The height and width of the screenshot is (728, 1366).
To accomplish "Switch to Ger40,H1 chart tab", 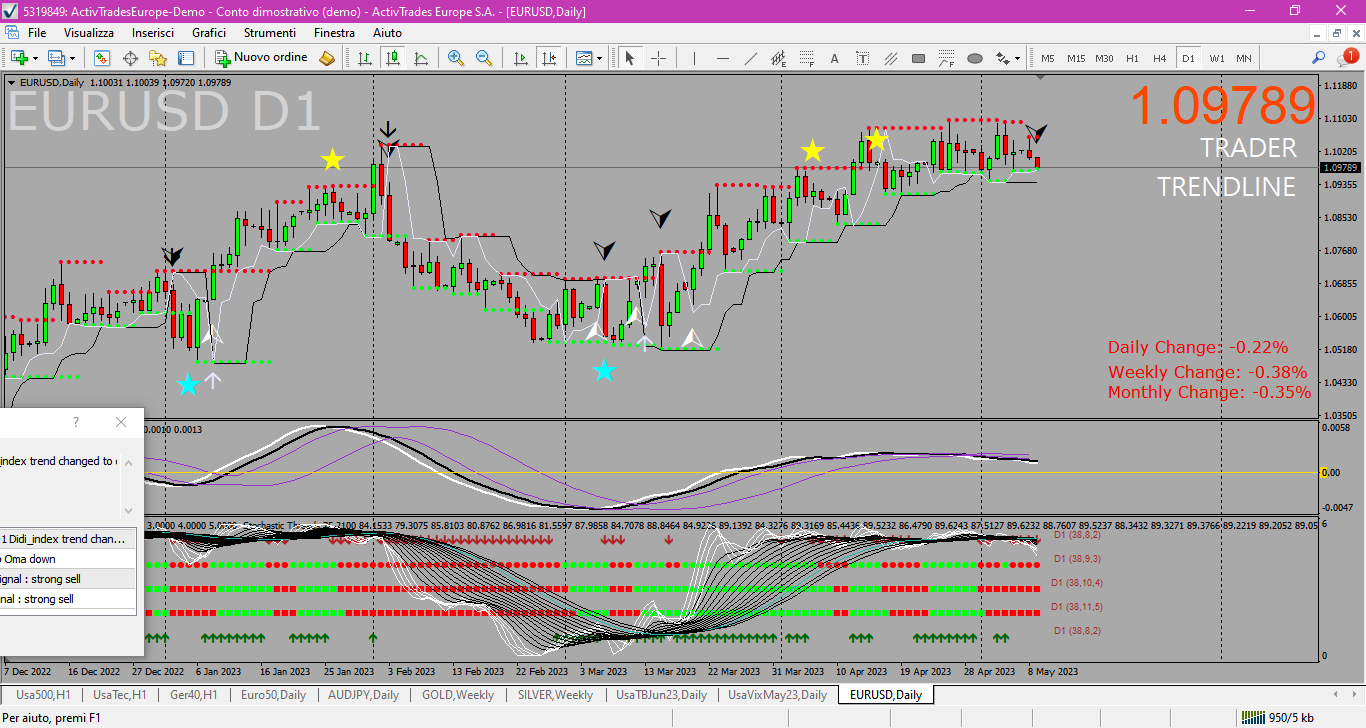I will click(x=194, y=695).
